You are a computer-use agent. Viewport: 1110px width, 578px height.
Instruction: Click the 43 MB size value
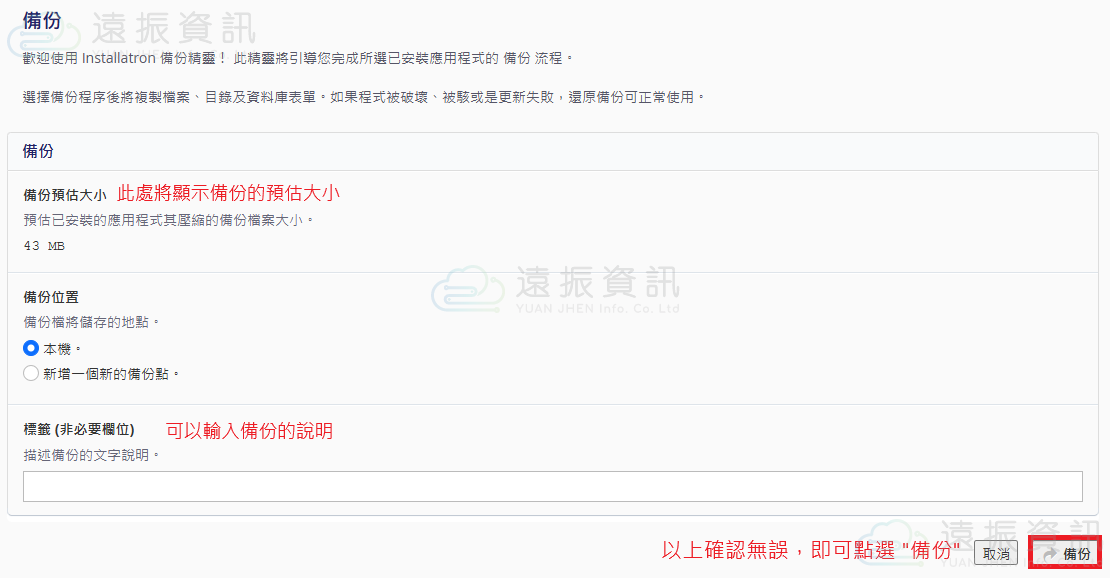[44, 245]
